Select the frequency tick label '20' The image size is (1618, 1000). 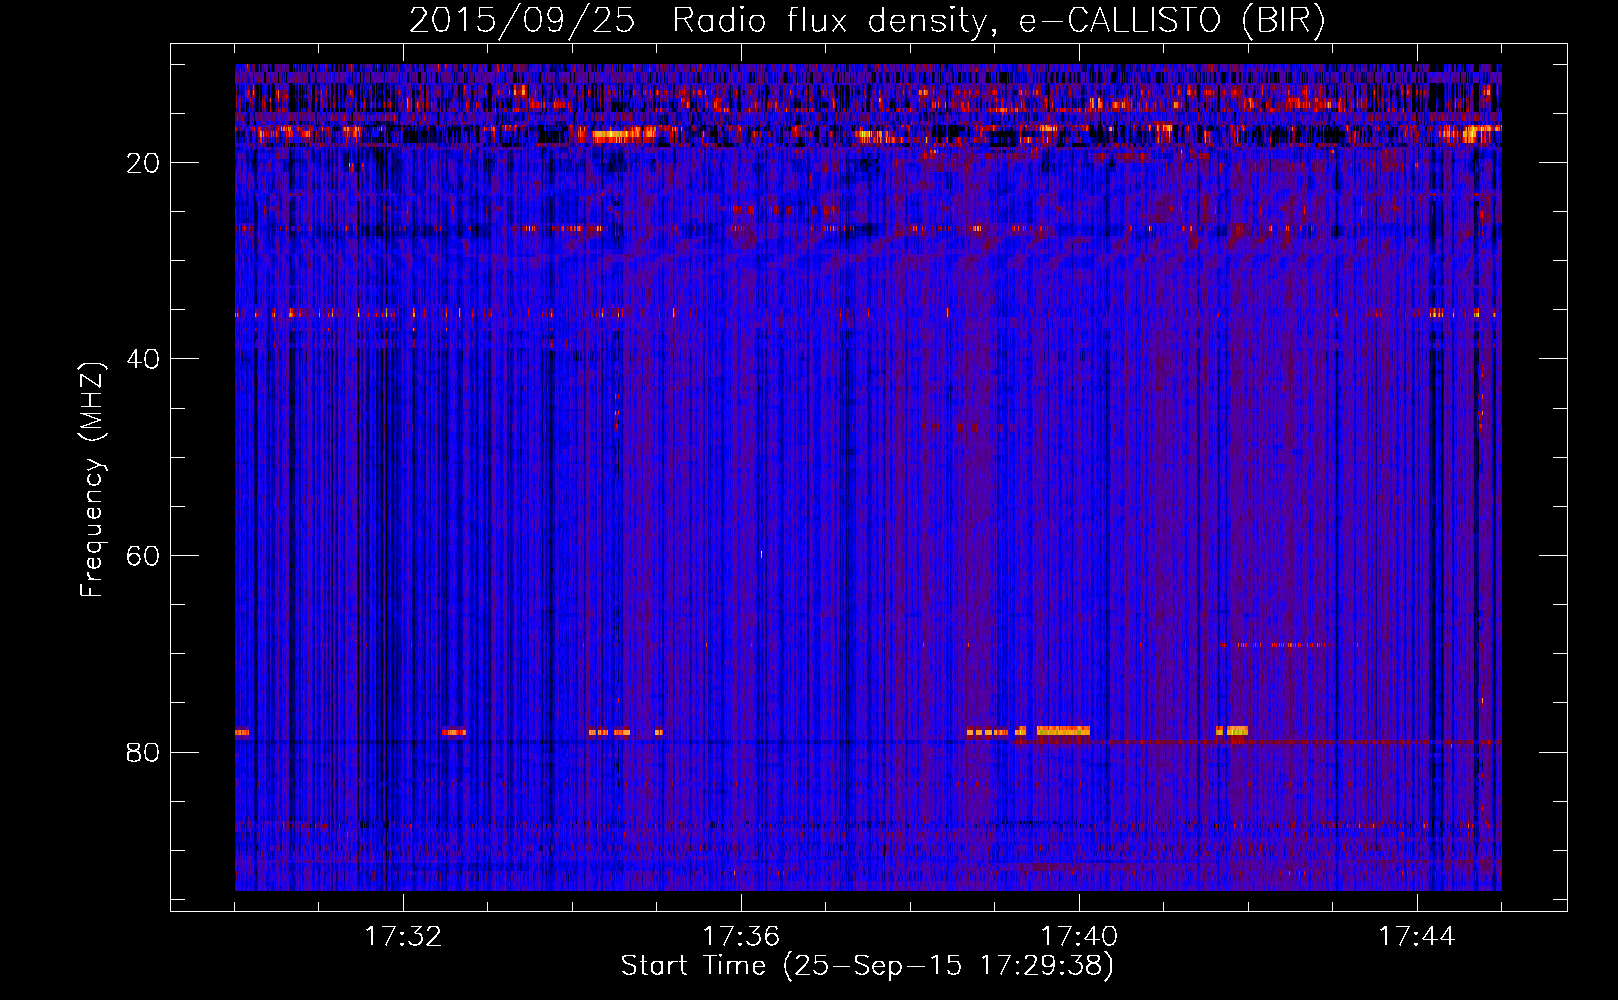[144, 163]
